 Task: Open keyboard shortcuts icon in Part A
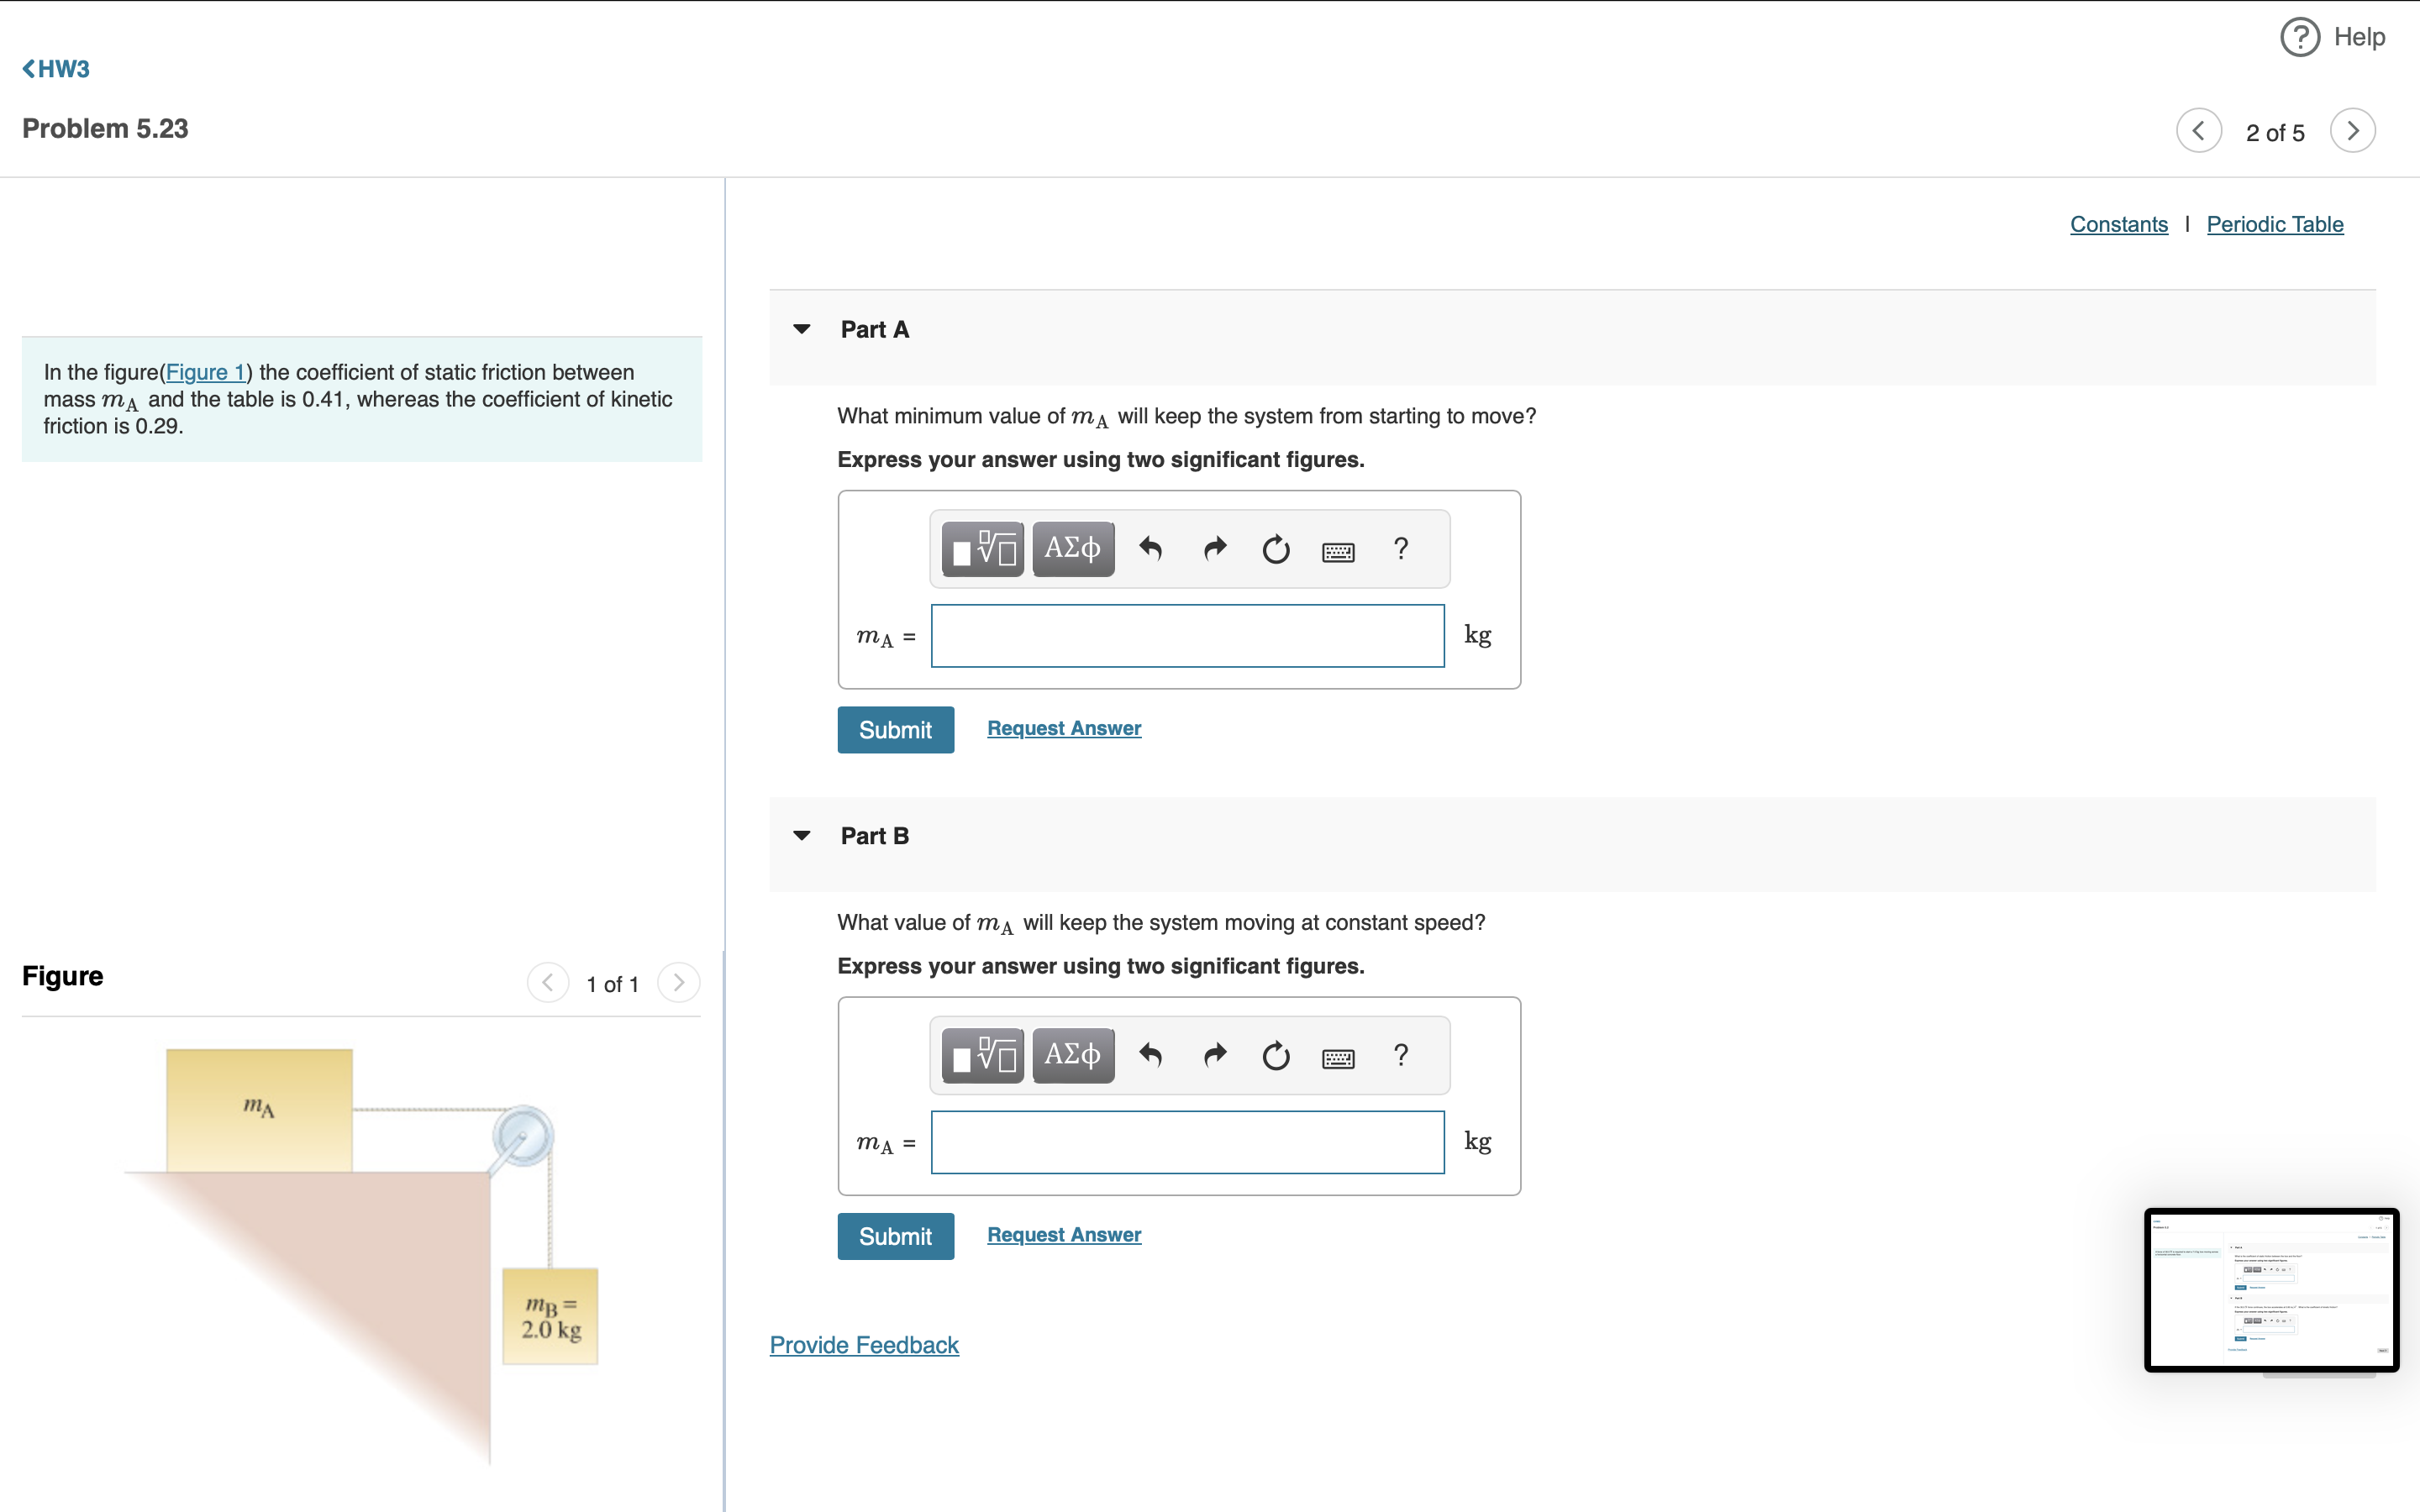click(x=1338, y=551)
